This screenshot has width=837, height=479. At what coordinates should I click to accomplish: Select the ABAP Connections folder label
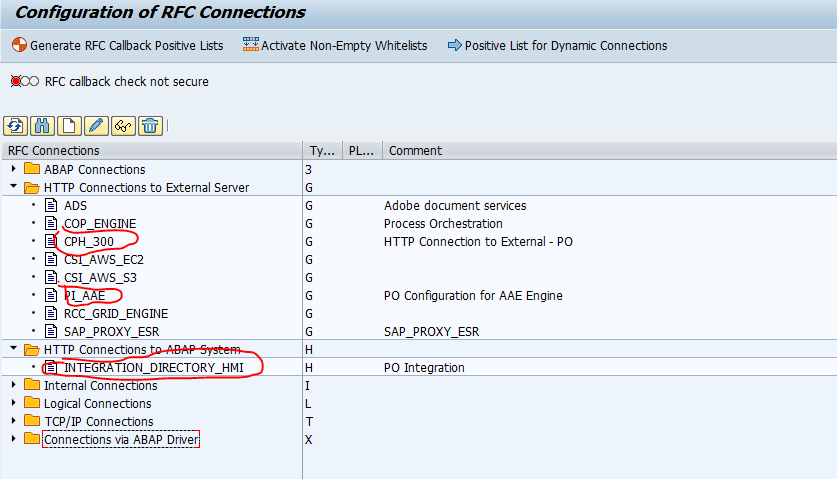coord(94,169)
